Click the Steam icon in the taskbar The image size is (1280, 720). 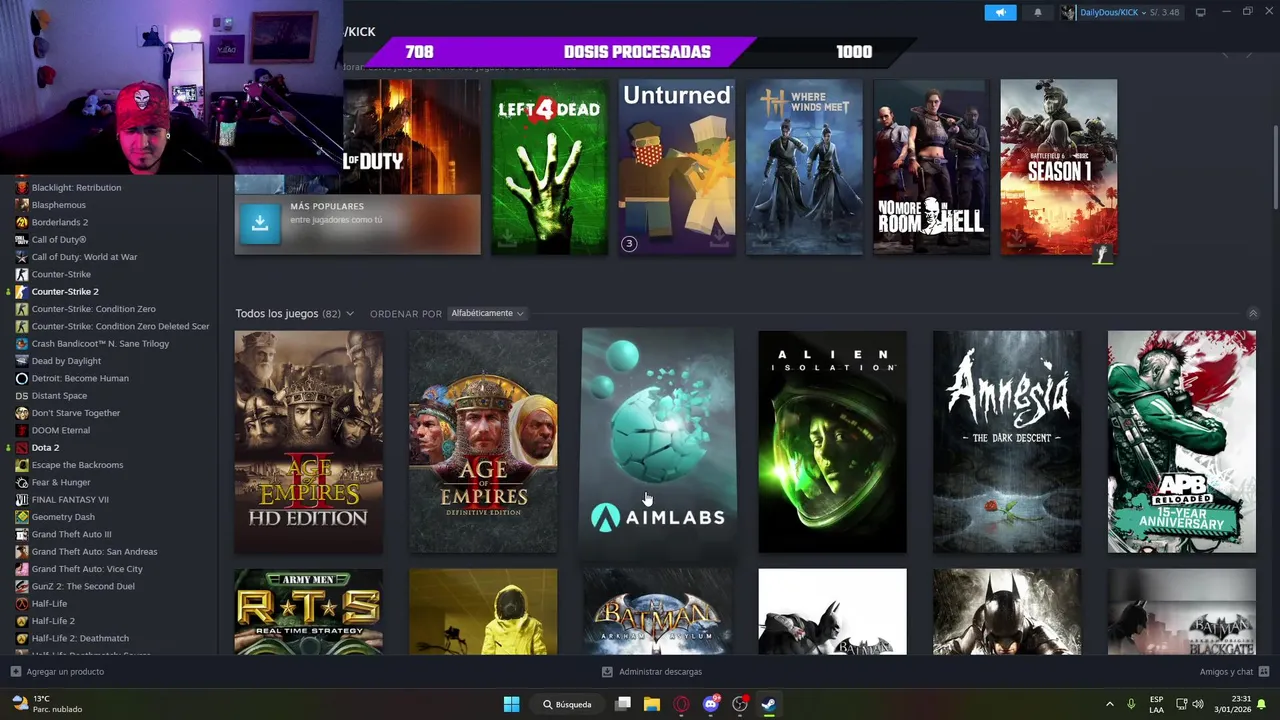click(768, 704)
